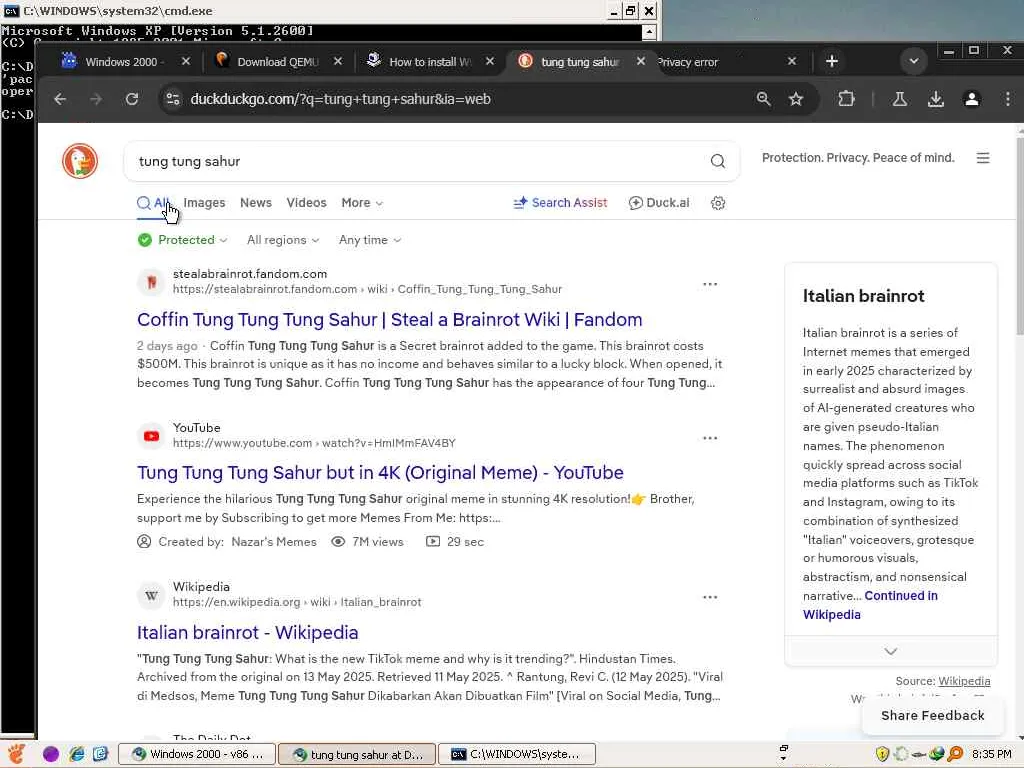The height and width of the screenshot is (768, 1024).
Task: Open the Any time filter dropdown
Action: tap(370, 240)
